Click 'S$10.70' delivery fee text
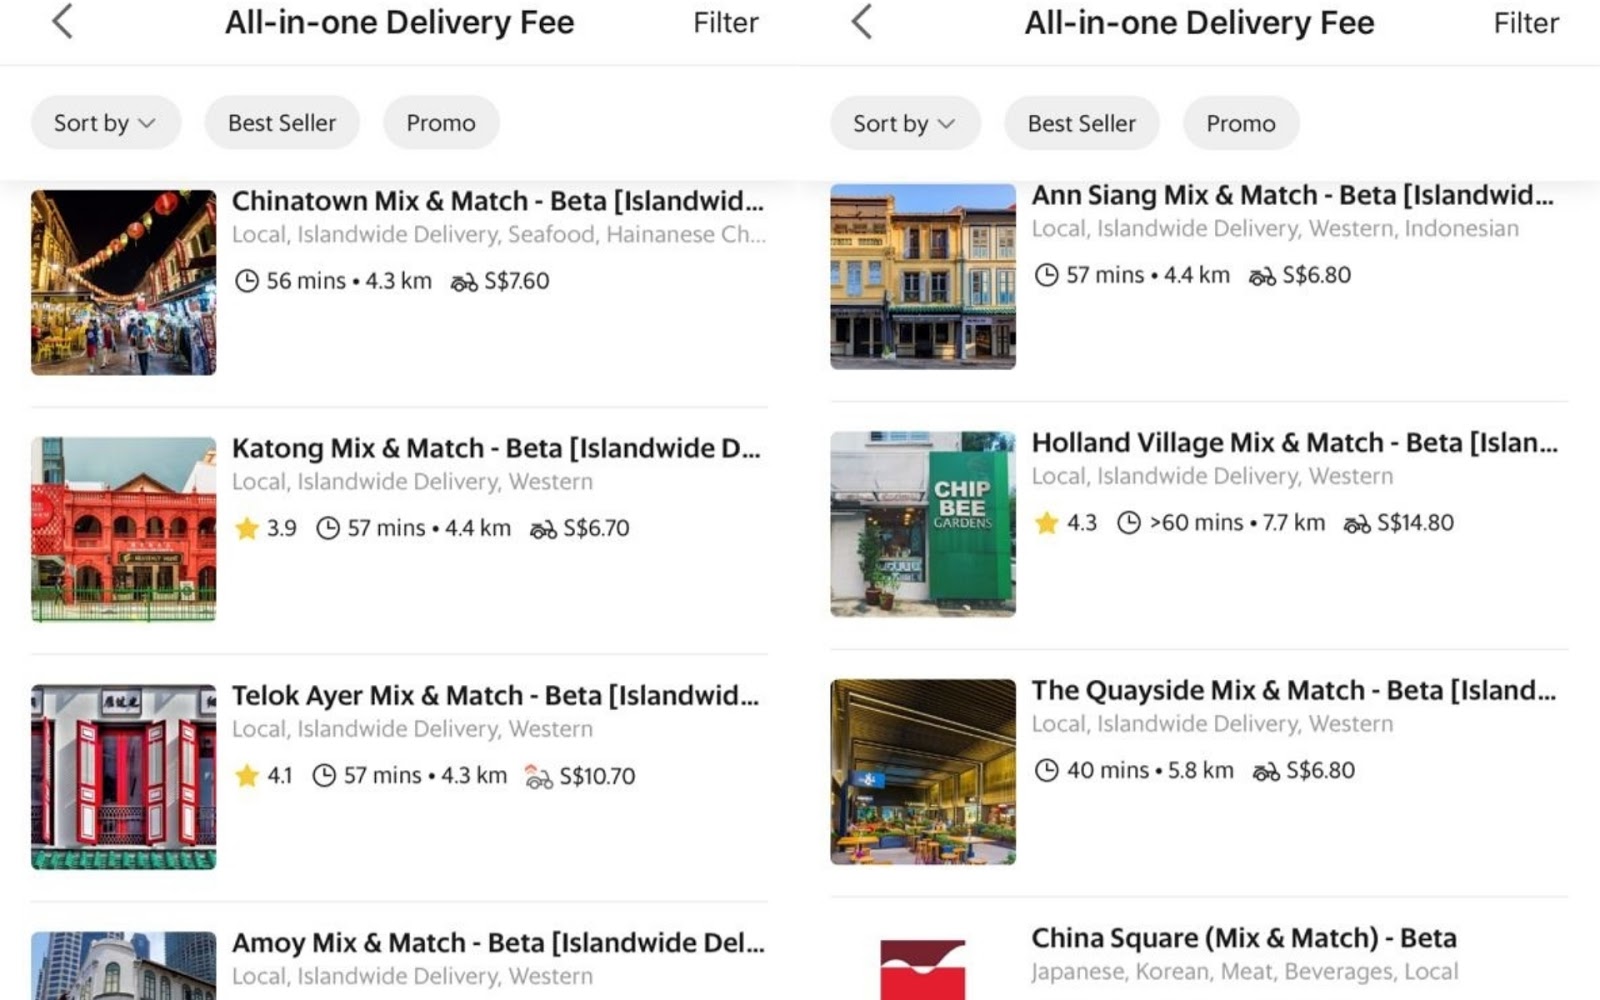Image resolution: width=1600 pixels, height=1000 pixels. pos(597,775)
